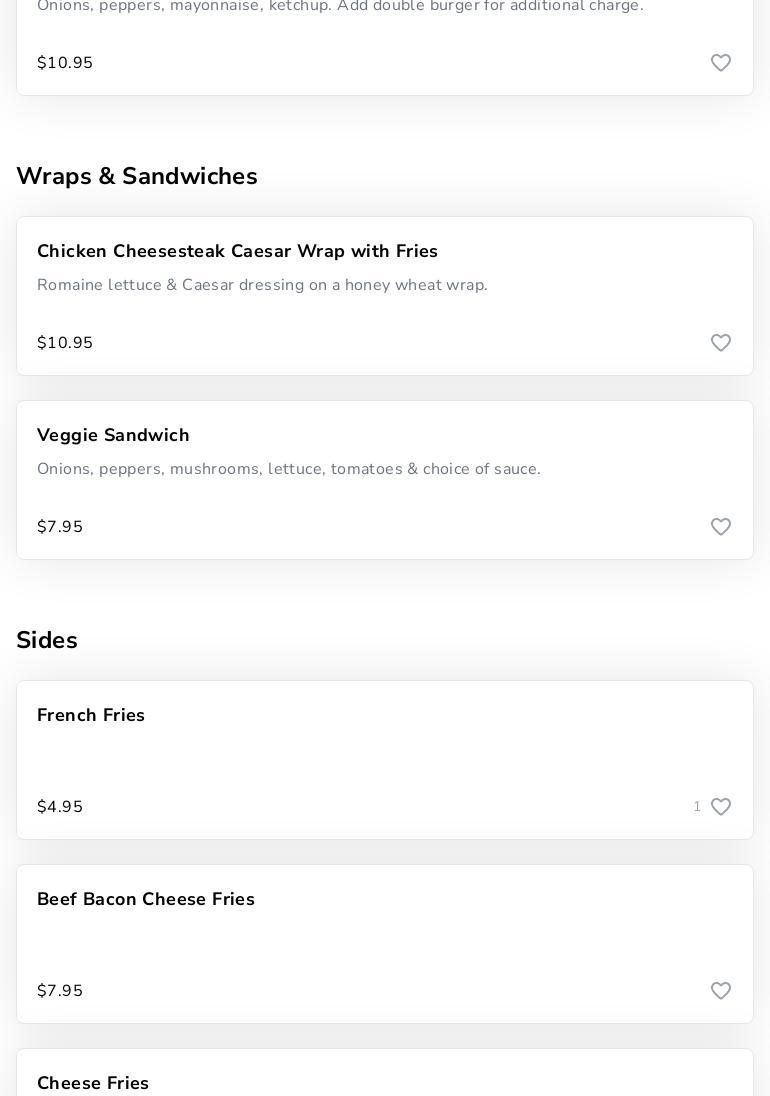Screen dimensions: 770x1096
Task: Click the $7.95 price on Veggie Sandwich
Action: [60, 527]
